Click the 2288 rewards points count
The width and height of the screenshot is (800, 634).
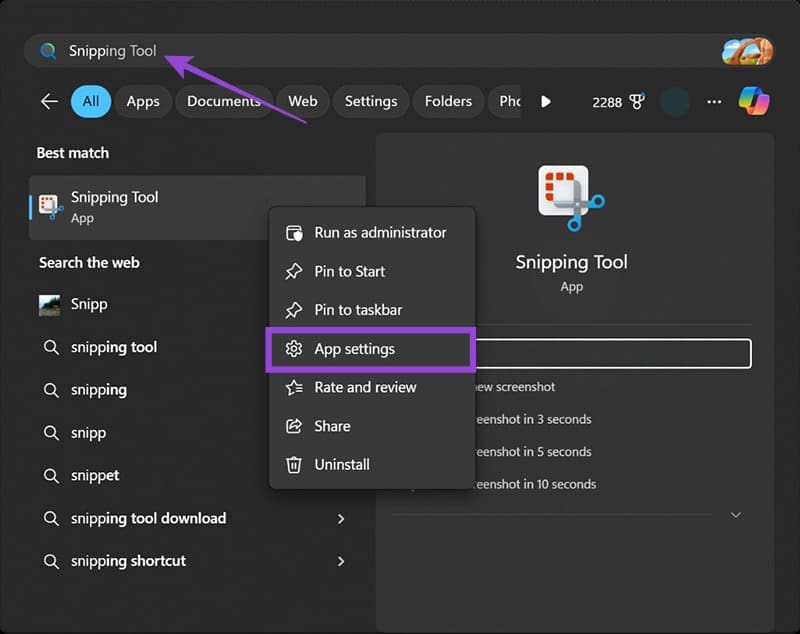607,102
